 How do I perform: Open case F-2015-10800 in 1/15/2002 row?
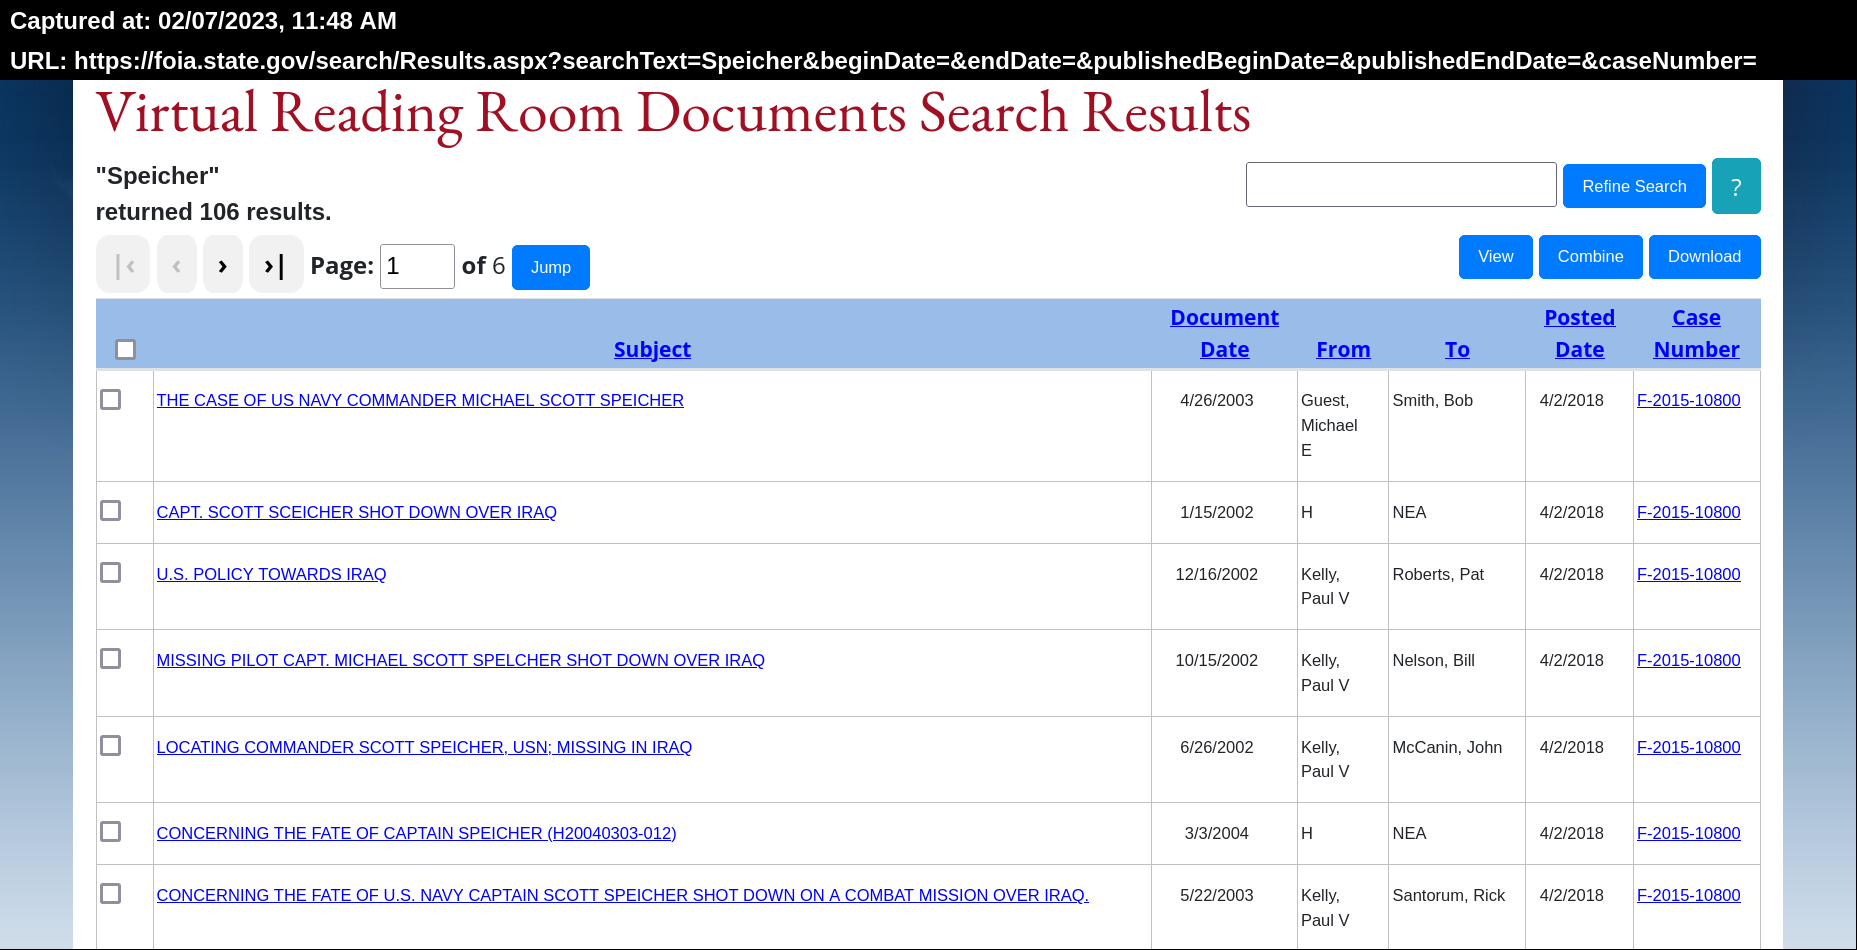(x=1688, y=512)
